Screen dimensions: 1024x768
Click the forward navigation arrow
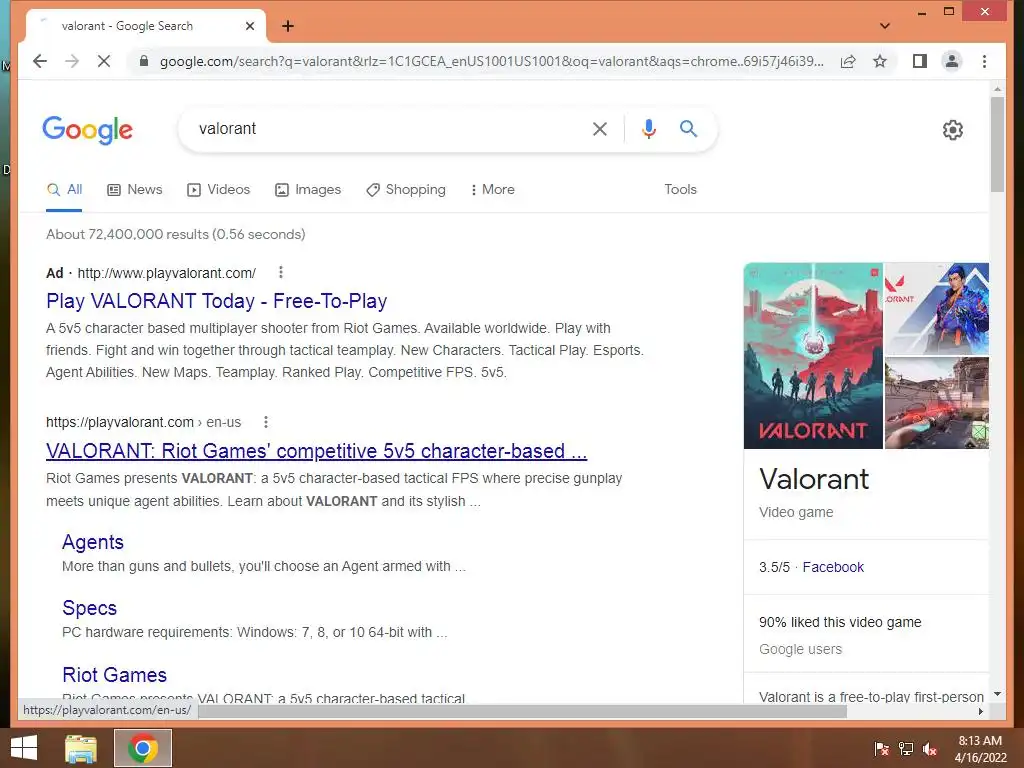click(72, 61)
